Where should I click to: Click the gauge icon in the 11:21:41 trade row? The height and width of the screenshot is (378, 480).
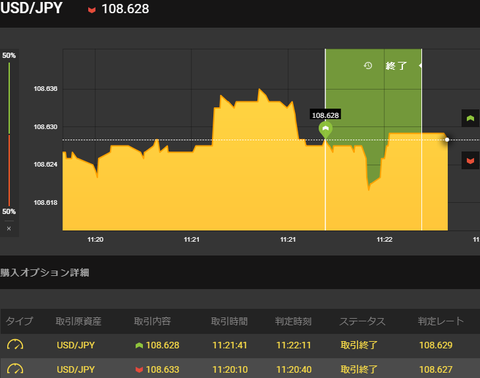point(15,345)
